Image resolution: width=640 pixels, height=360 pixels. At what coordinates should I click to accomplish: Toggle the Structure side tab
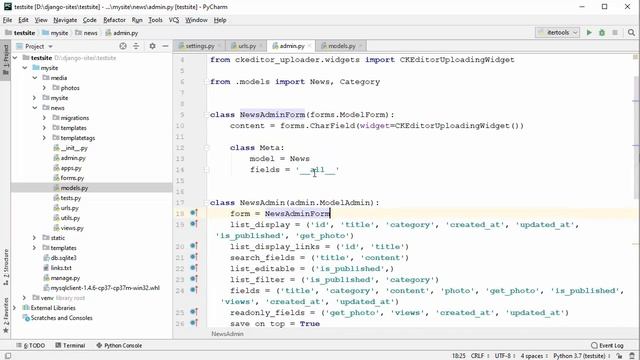(6, 267)
